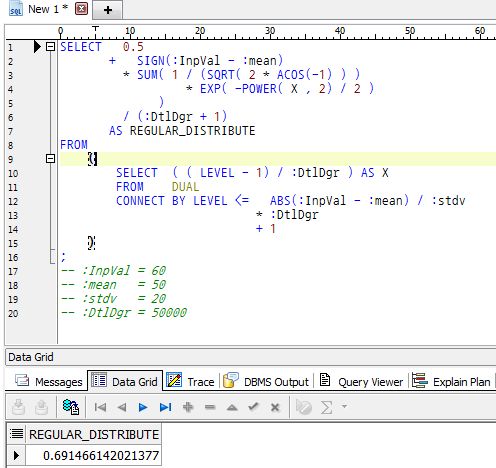Click the comment :InpVal = 60
The width and height of the screenshot is (496, 468).
pos(113,270)
